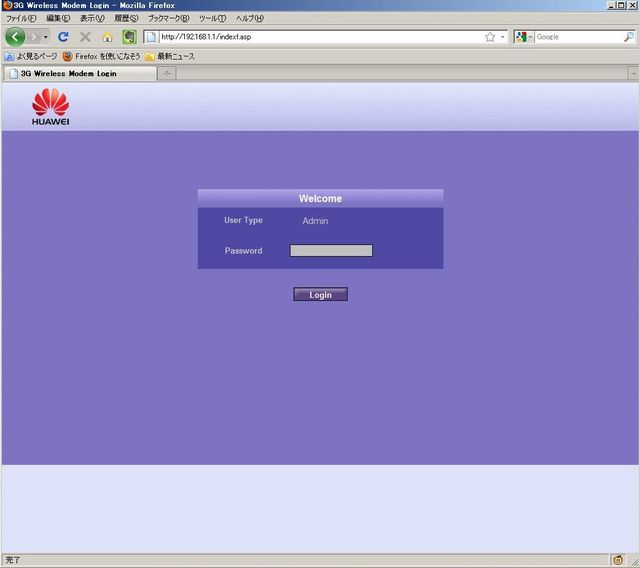Click the Reload page icon
Screen dimensions: 640x568
(x=63, y=37)
